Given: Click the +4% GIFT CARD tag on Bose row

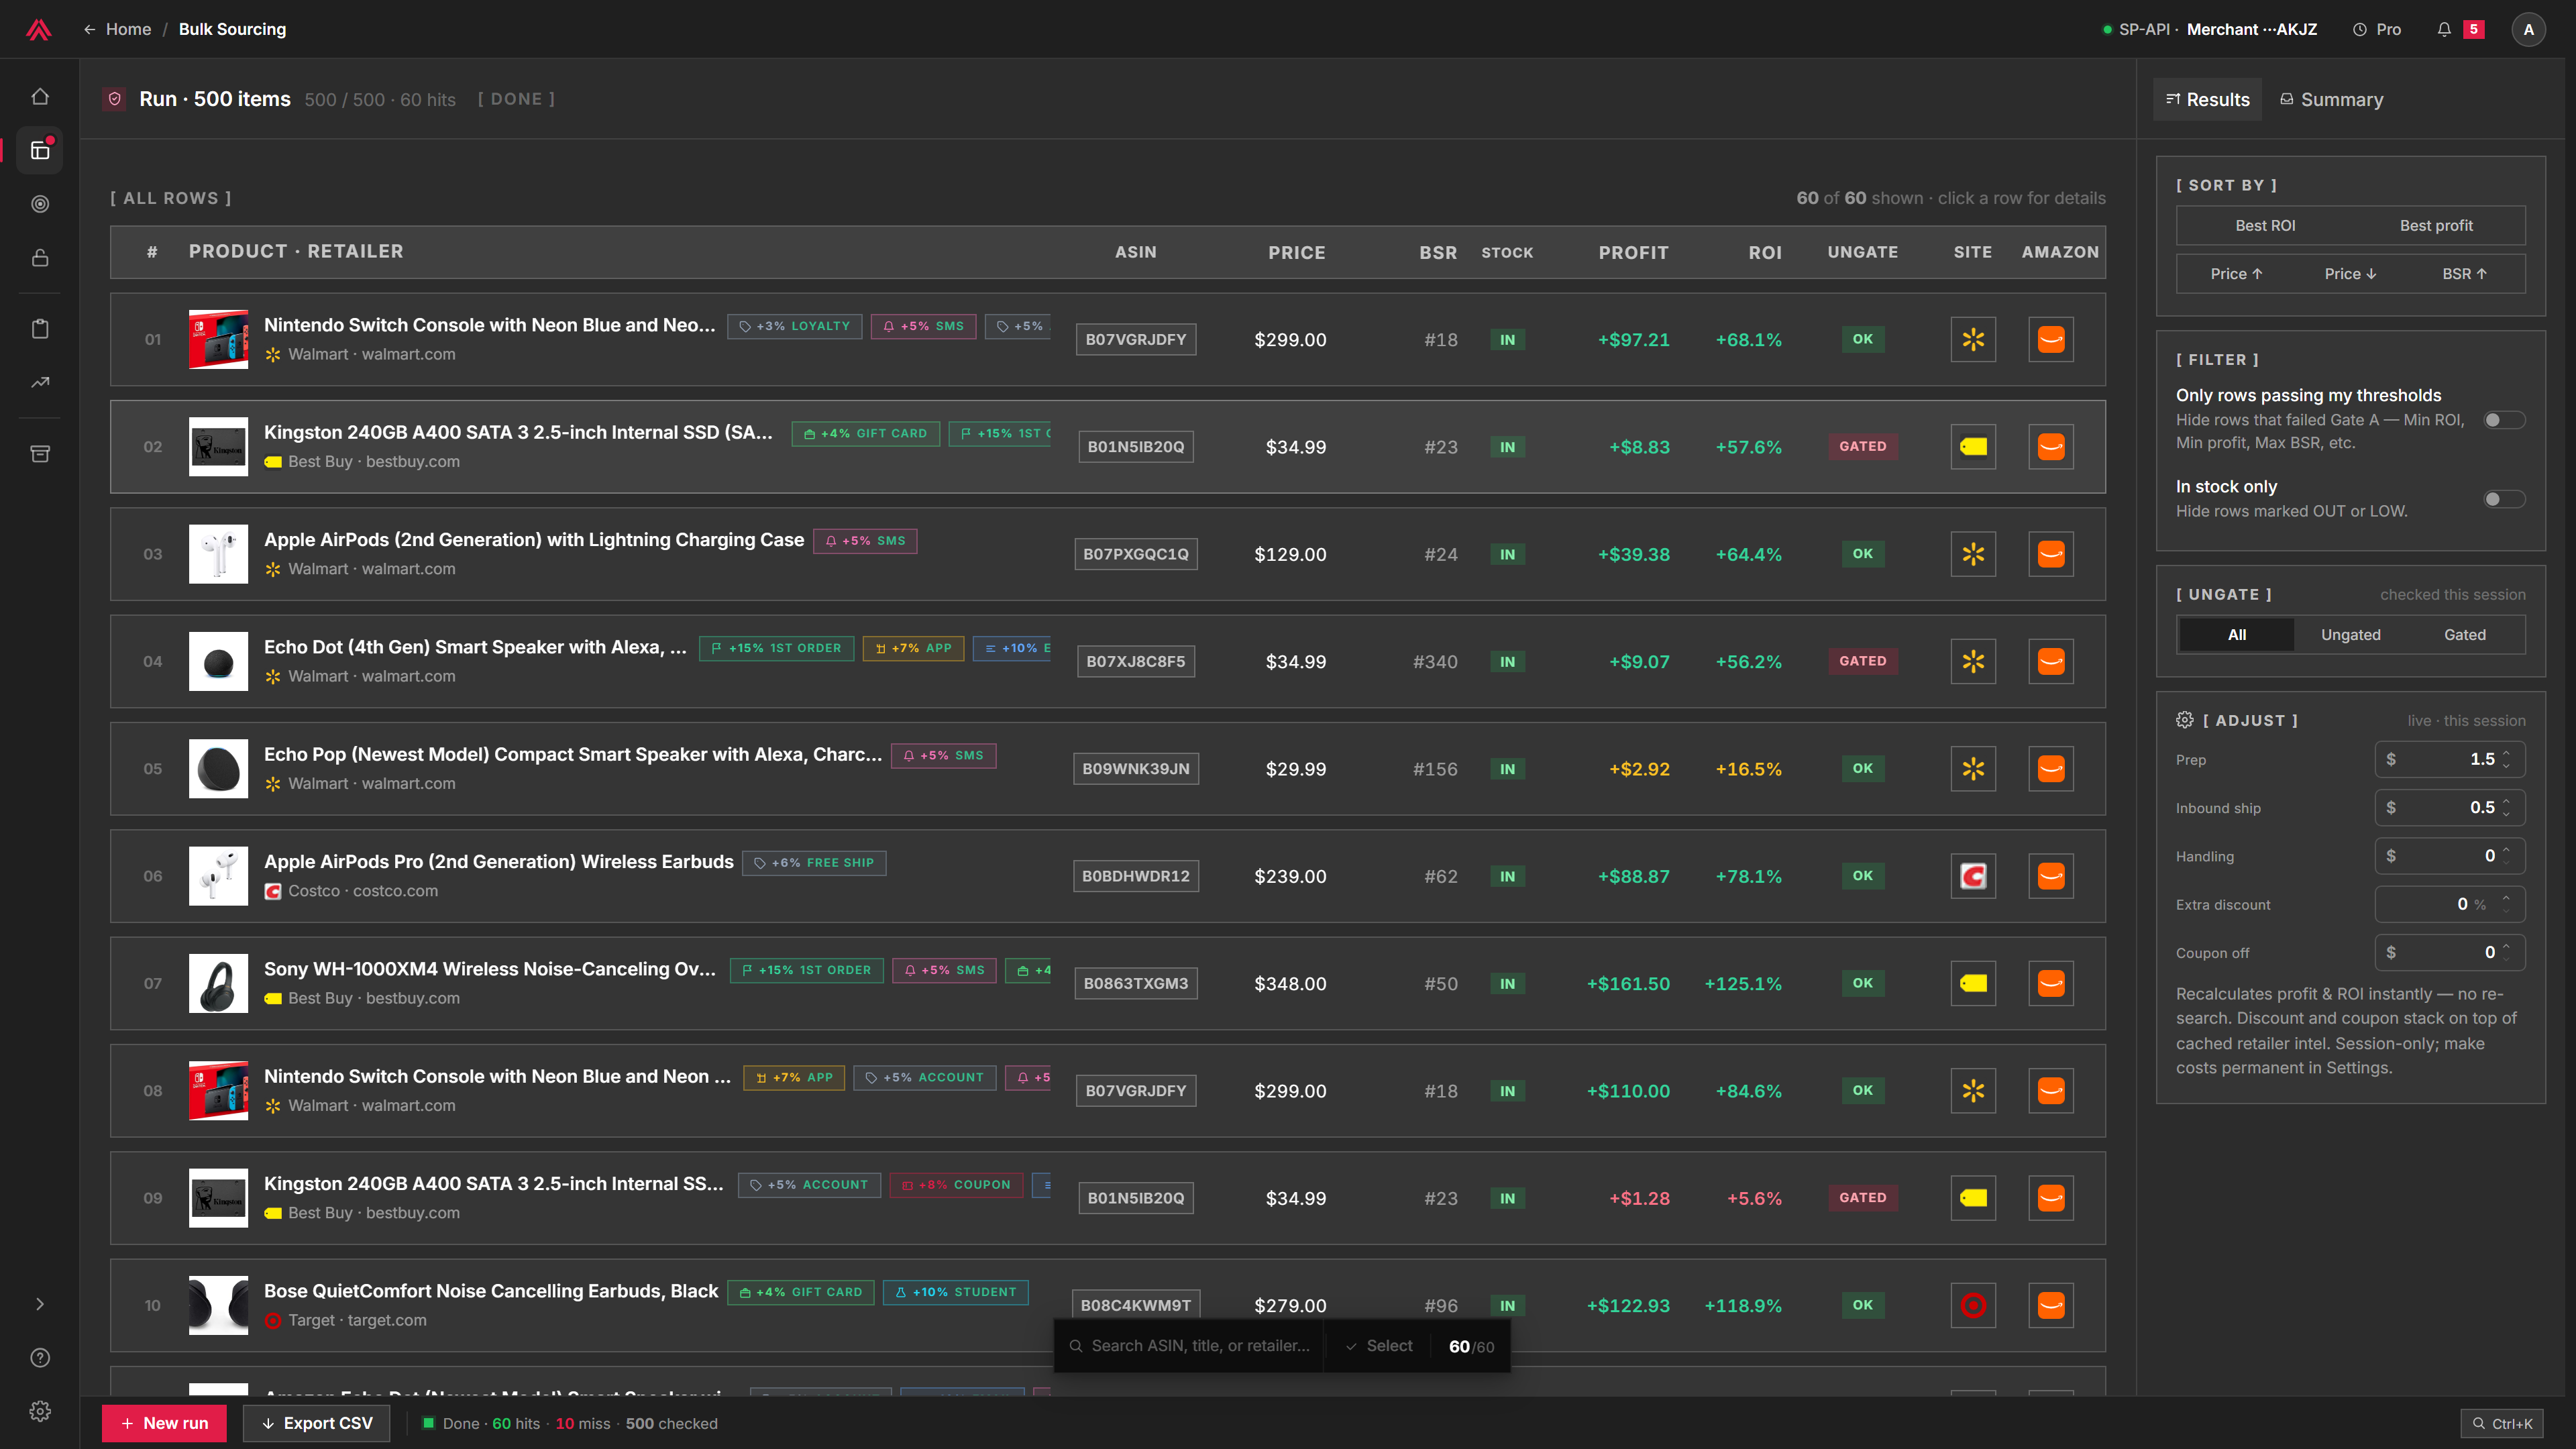Looking at the screenshot, I should tap(800, 1292).
